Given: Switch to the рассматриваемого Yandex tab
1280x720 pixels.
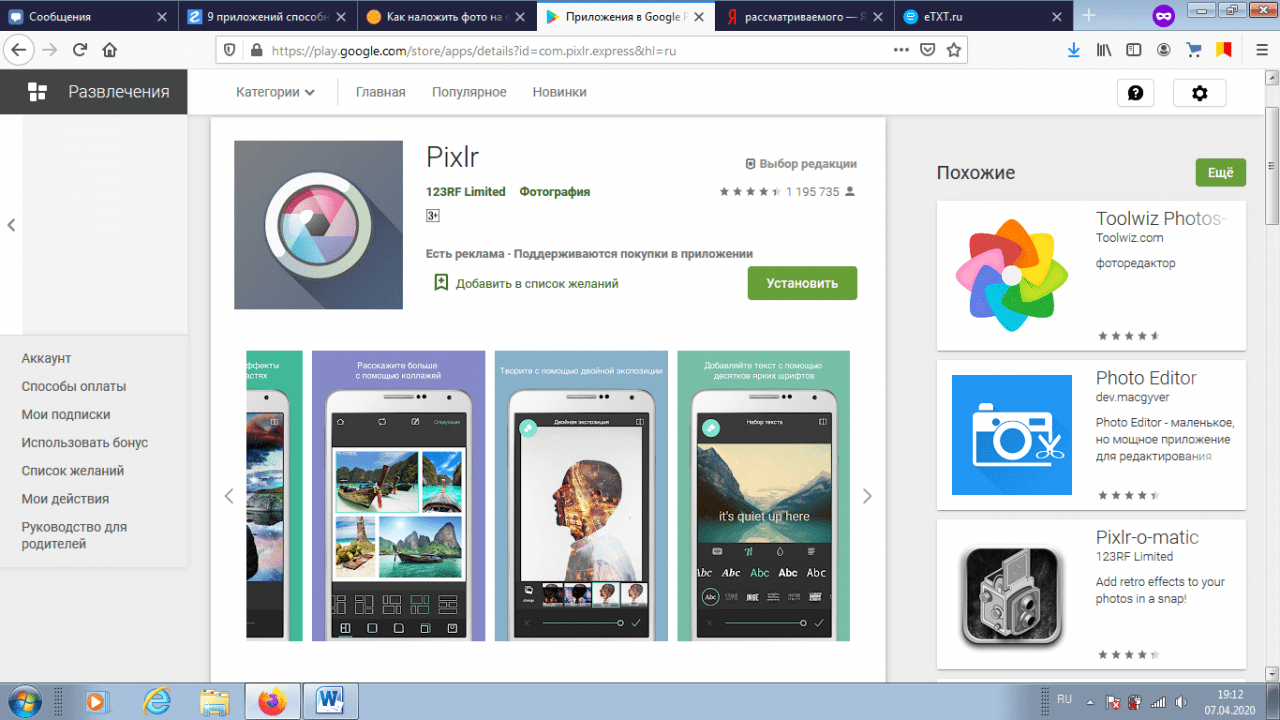Looking at the screenshot, I should [x=803, y=16].
